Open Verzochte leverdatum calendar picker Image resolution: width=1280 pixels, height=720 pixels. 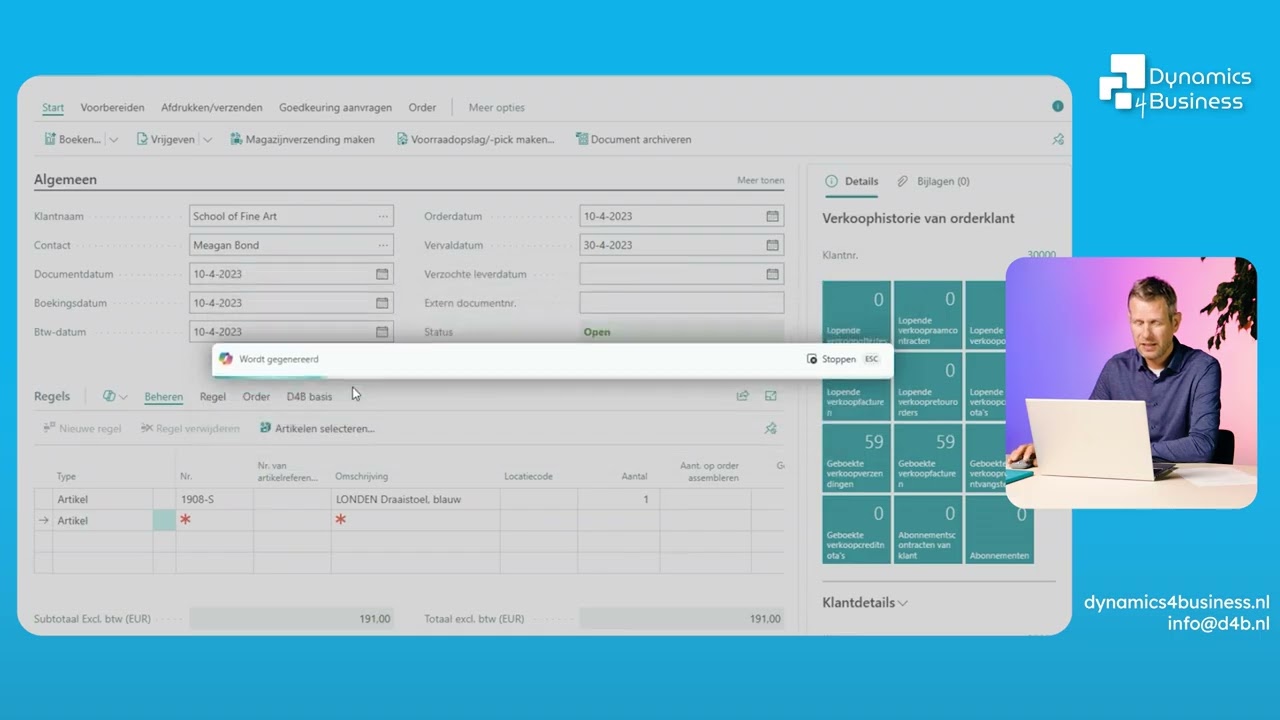tap(772, 274)
